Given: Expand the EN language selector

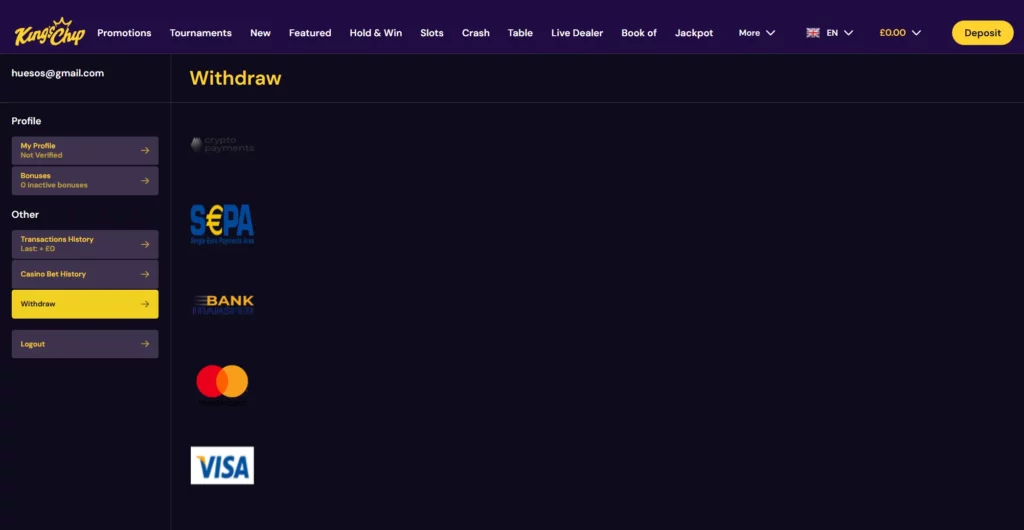Looking at the screenshot, I should coord(839,33).
